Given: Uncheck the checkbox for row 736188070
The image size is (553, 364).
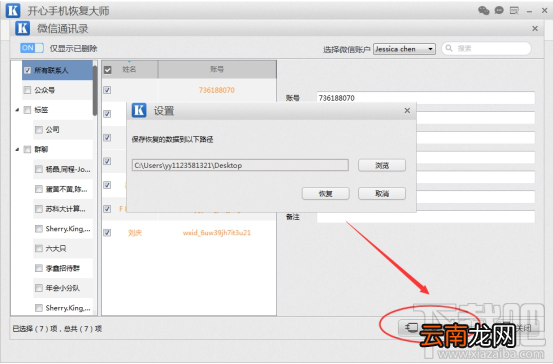Looking at the screenshot, I should [107, 90].
